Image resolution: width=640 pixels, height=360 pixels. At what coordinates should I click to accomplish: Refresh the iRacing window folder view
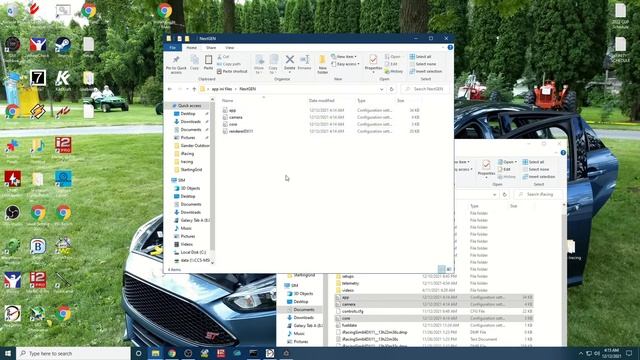pos(504,195)
